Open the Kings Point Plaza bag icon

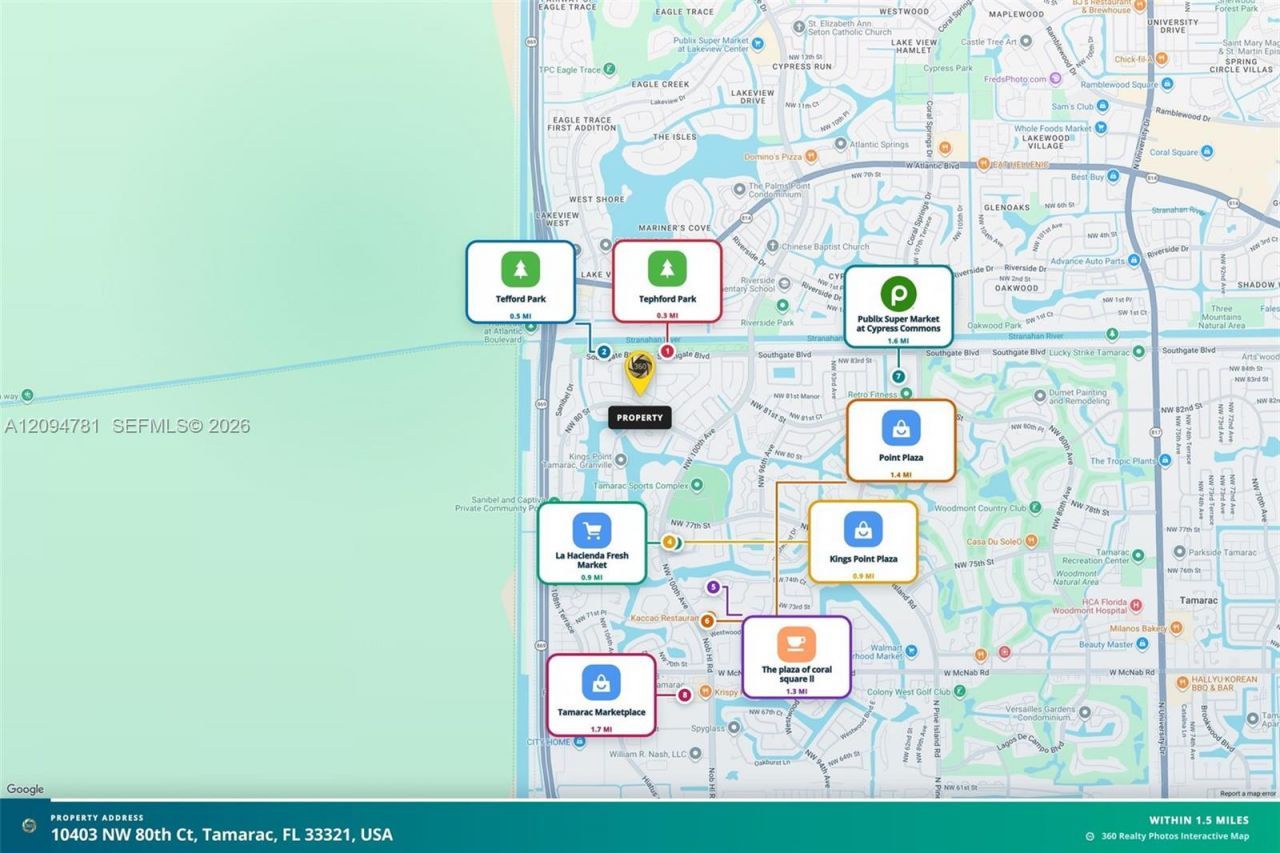click(863, 530)
